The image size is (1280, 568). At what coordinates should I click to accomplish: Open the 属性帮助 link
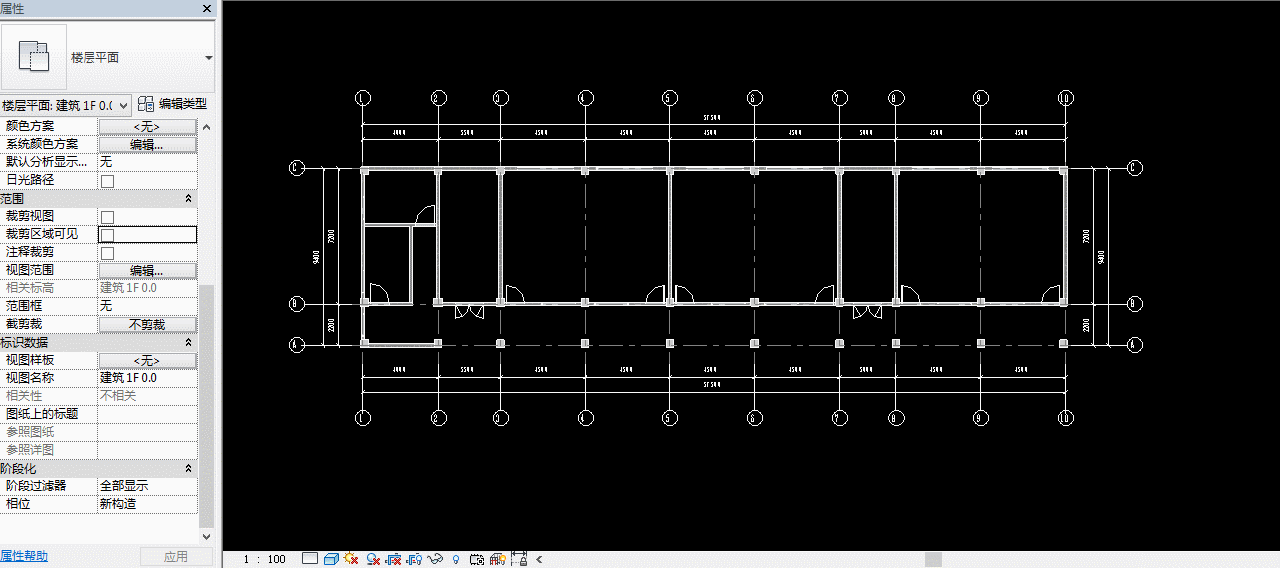[x=24, y=556]
